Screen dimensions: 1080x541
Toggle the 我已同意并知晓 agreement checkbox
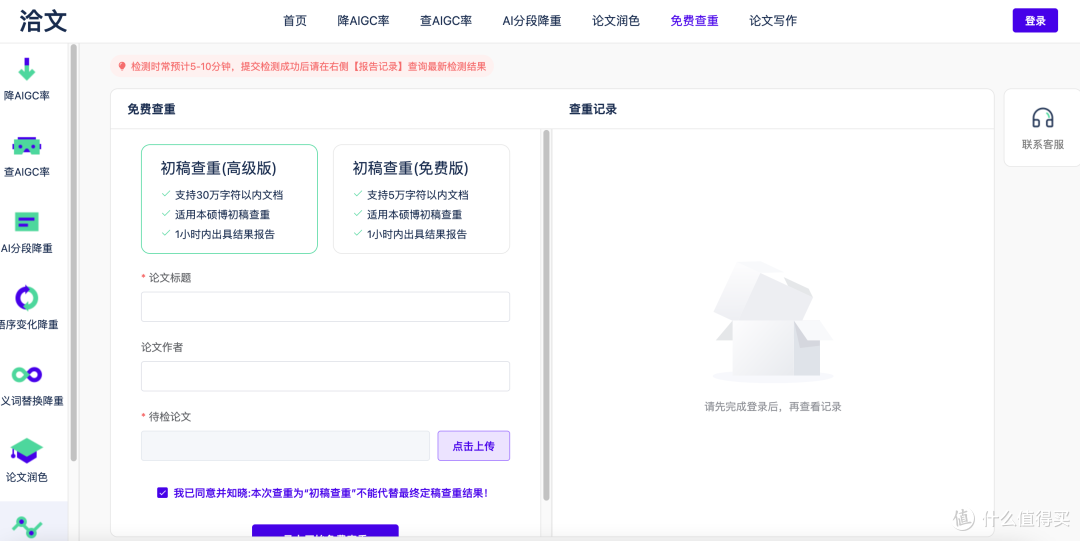[x=163, y=493]
